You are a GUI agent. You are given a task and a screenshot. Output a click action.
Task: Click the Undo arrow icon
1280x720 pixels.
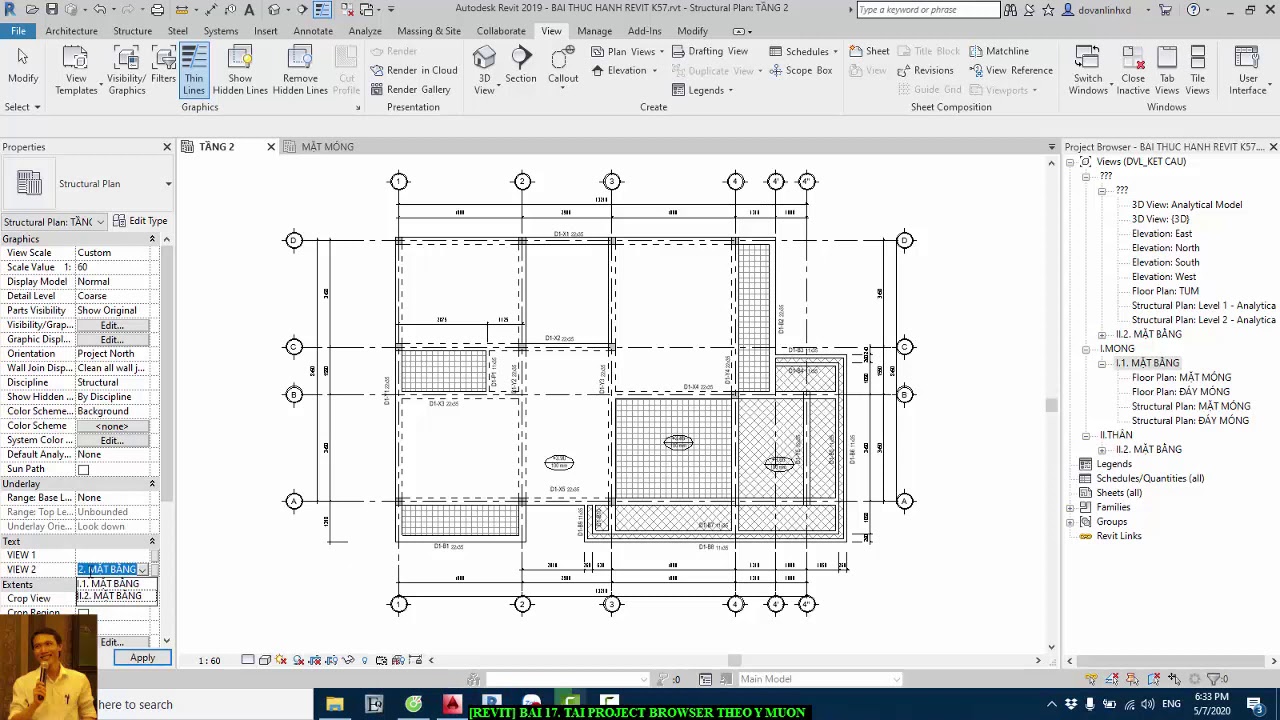point(99,10)
